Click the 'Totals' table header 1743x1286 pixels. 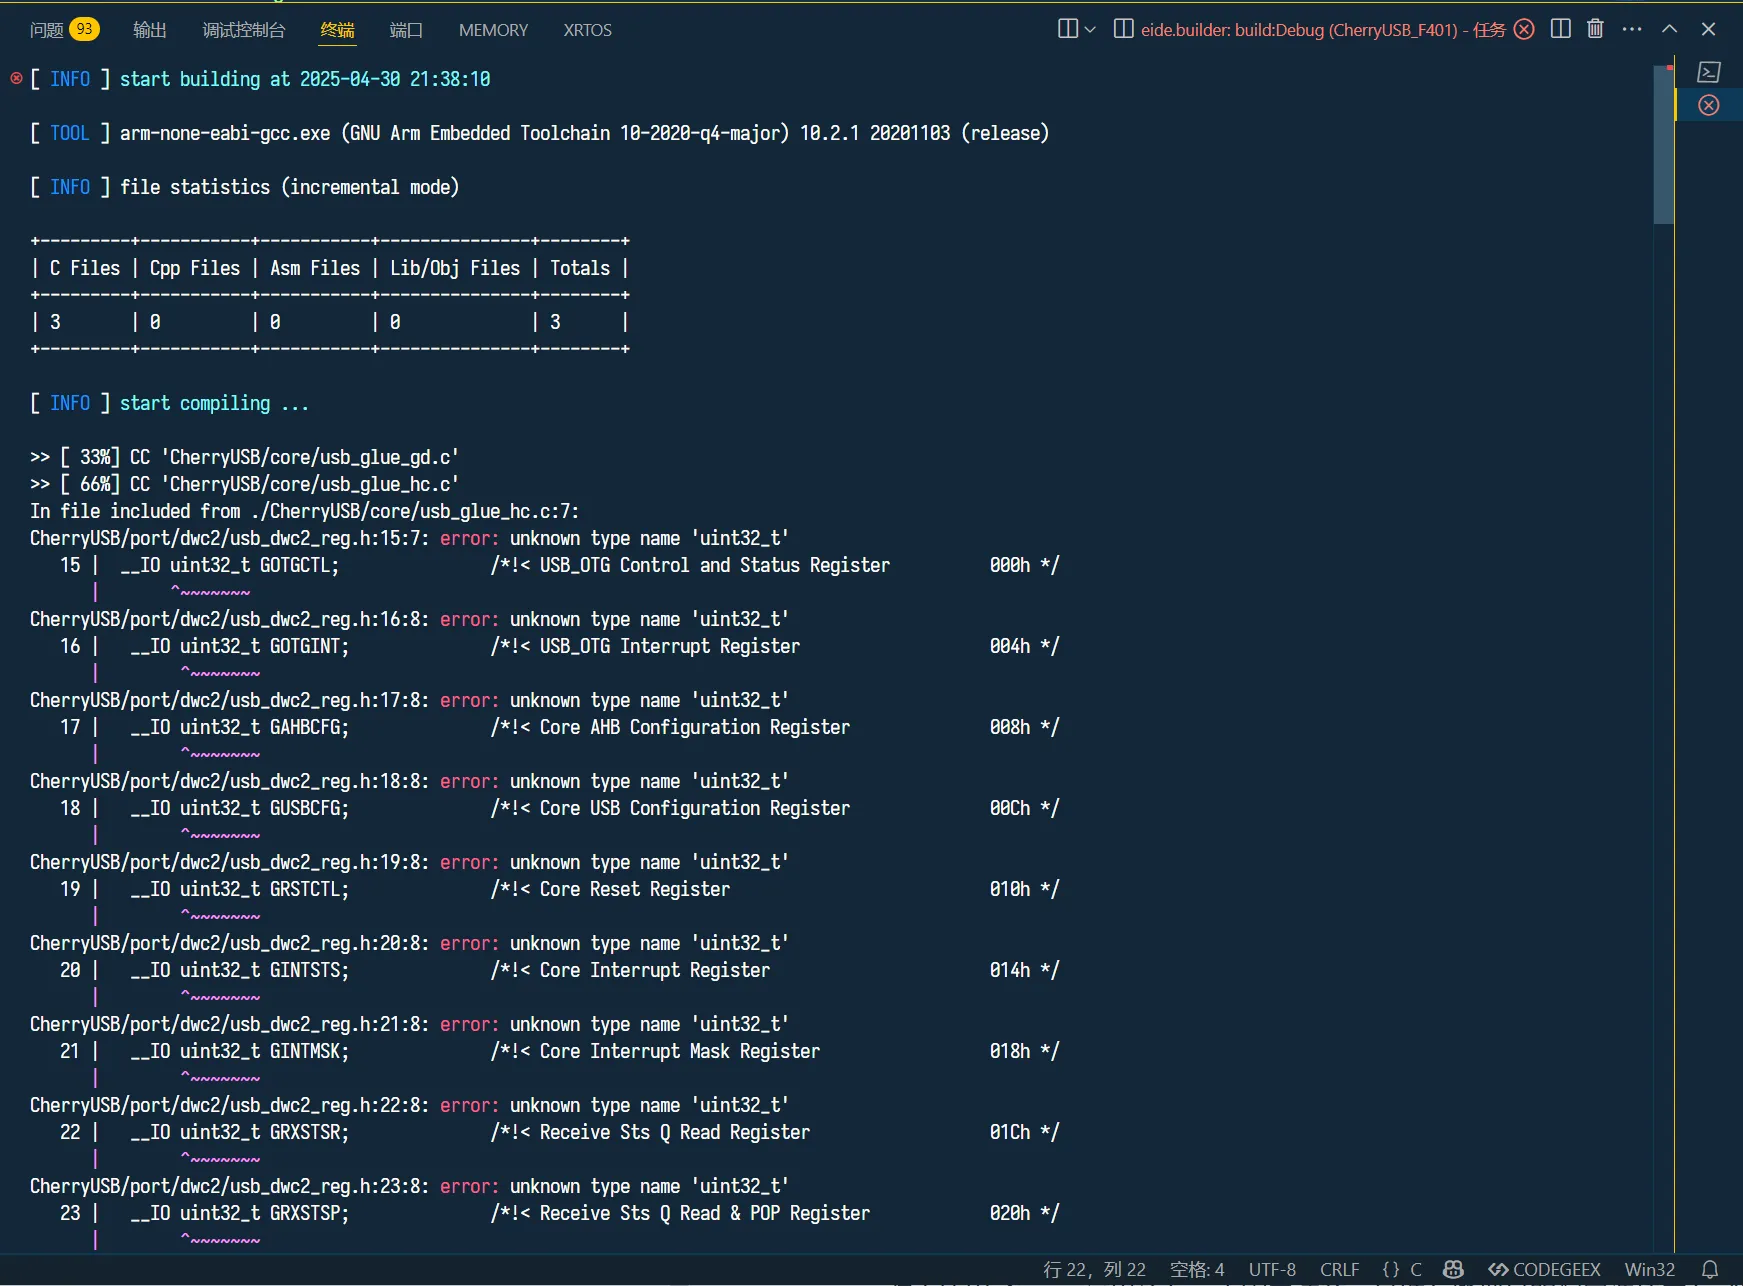(580, 268)
